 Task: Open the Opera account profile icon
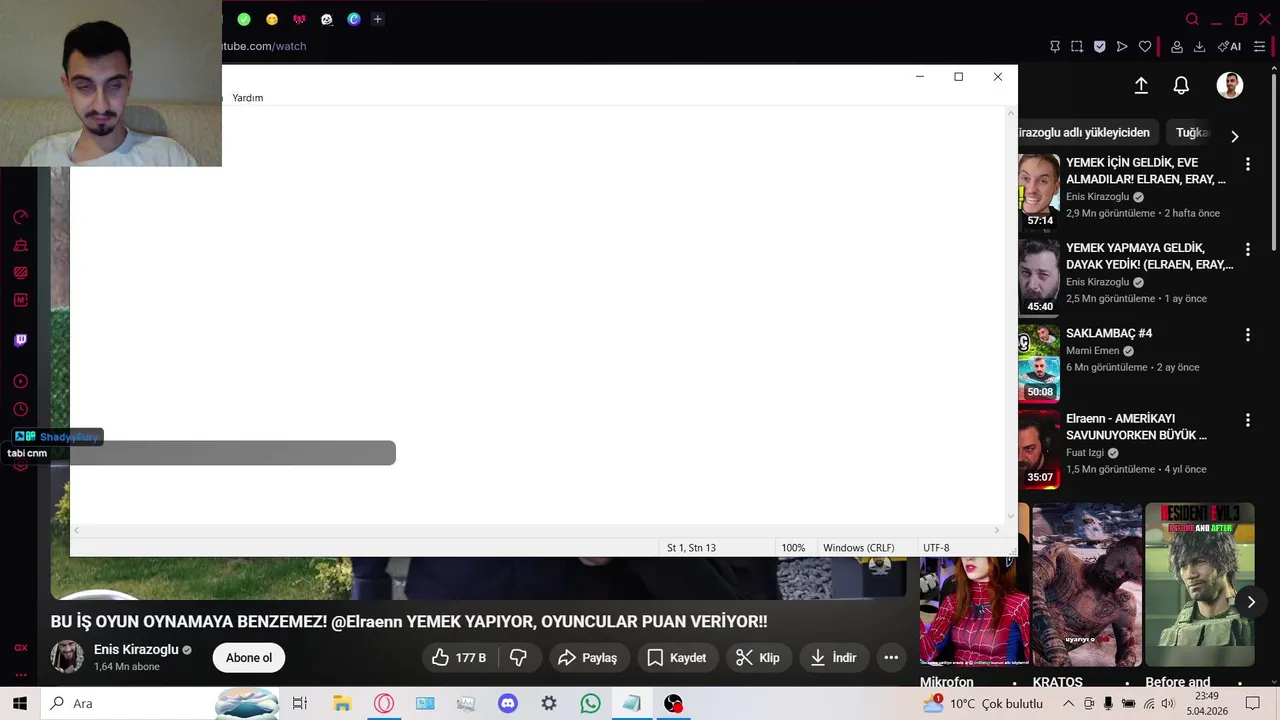coord(1177,46)
